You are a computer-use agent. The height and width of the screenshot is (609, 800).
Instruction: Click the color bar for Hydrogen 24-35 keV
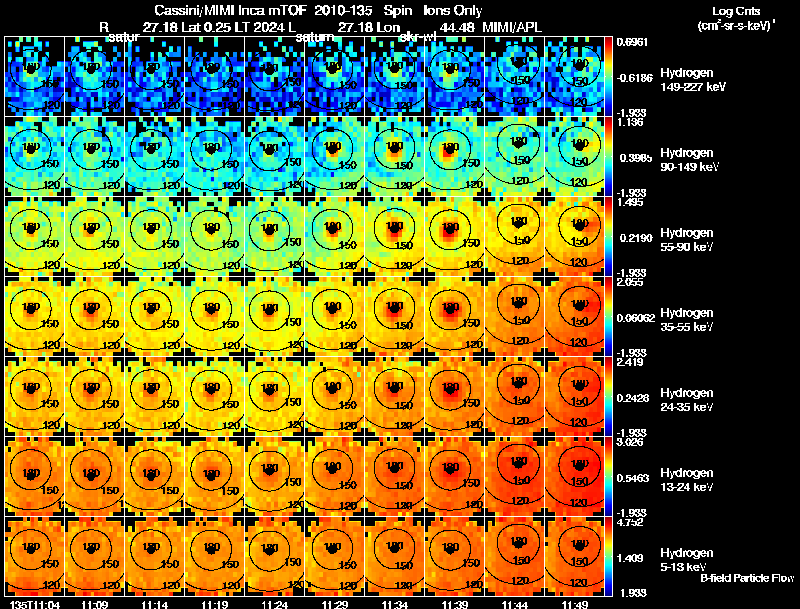point(609,397)
